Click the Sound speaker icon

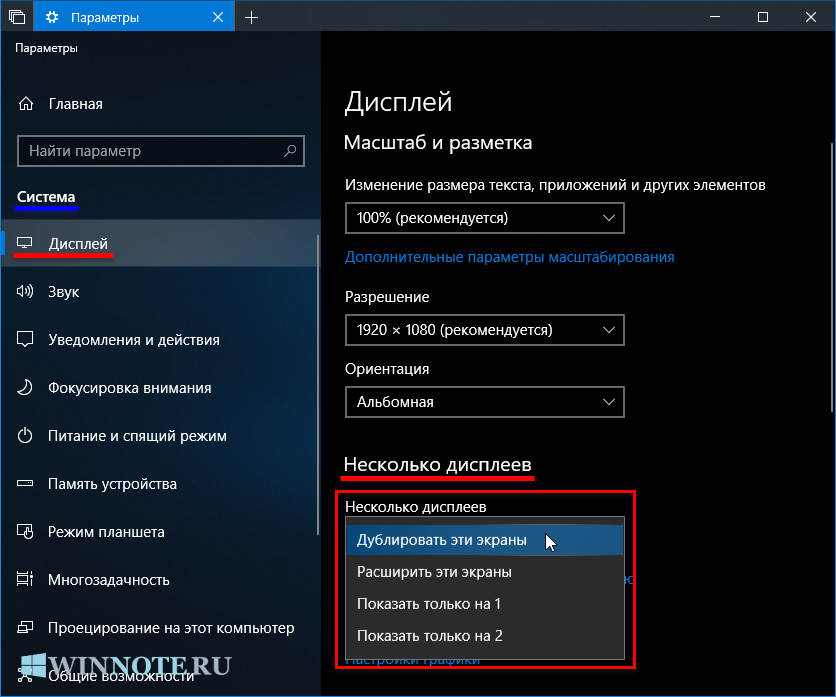pos(27,292)
